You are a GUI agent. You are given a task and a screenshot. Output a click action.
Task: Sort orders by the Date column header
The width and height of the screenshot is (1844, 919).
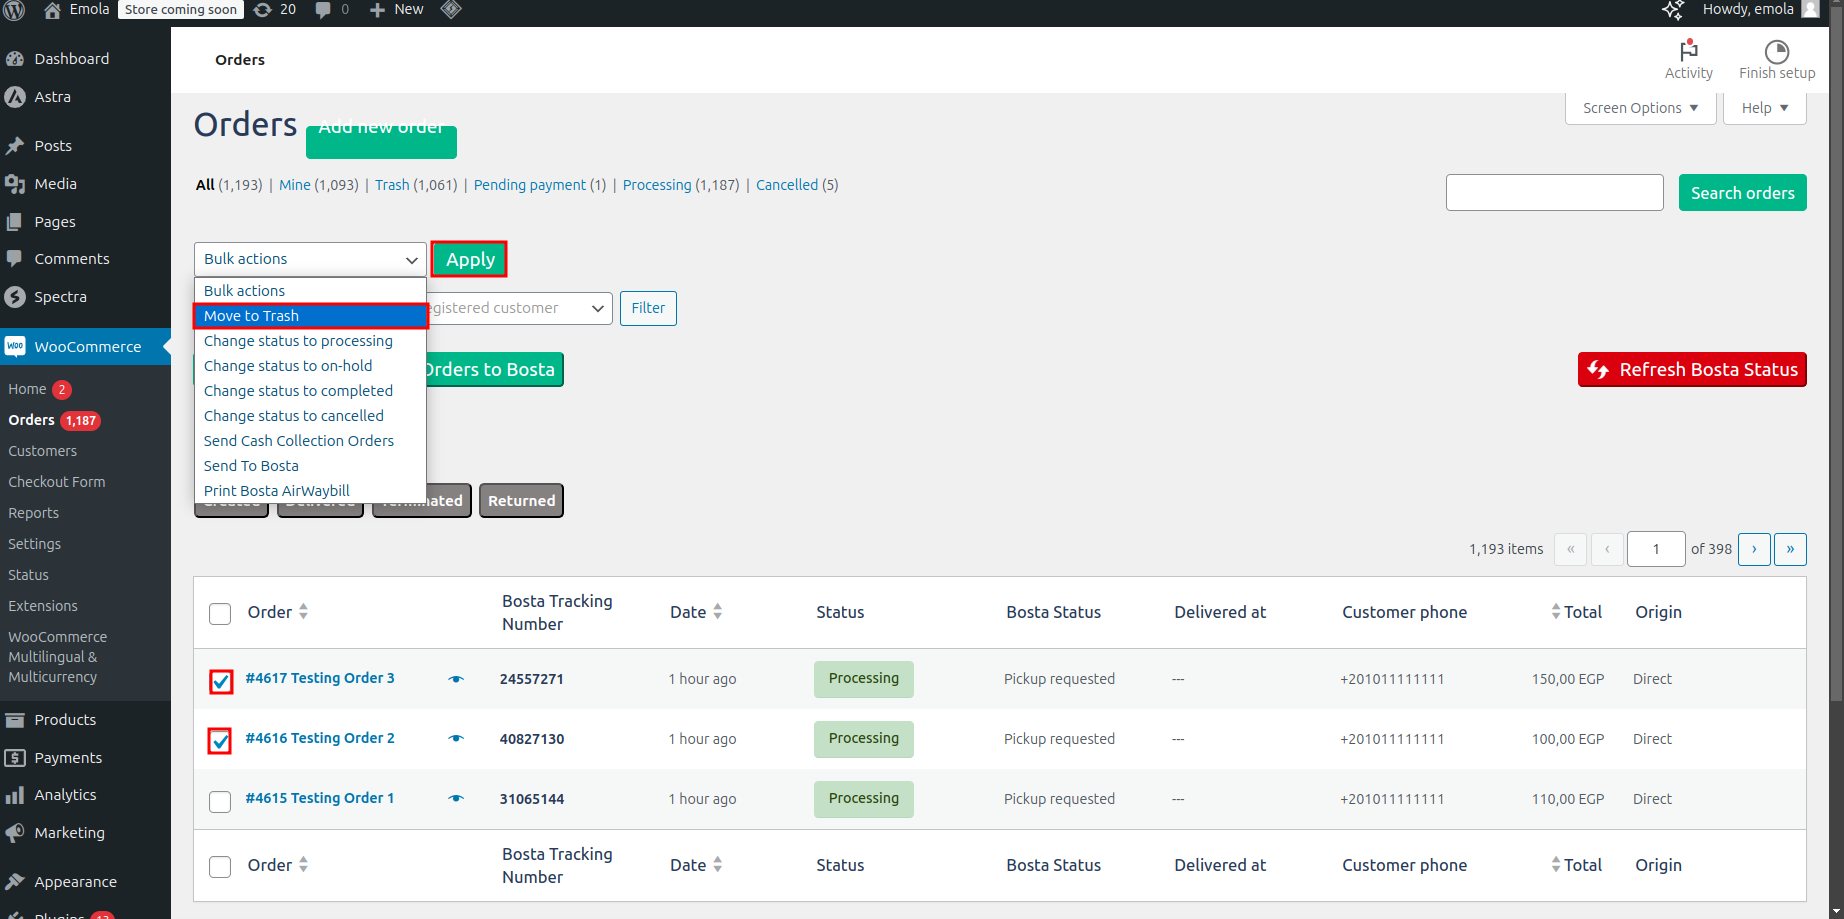[x=696, y=612]
